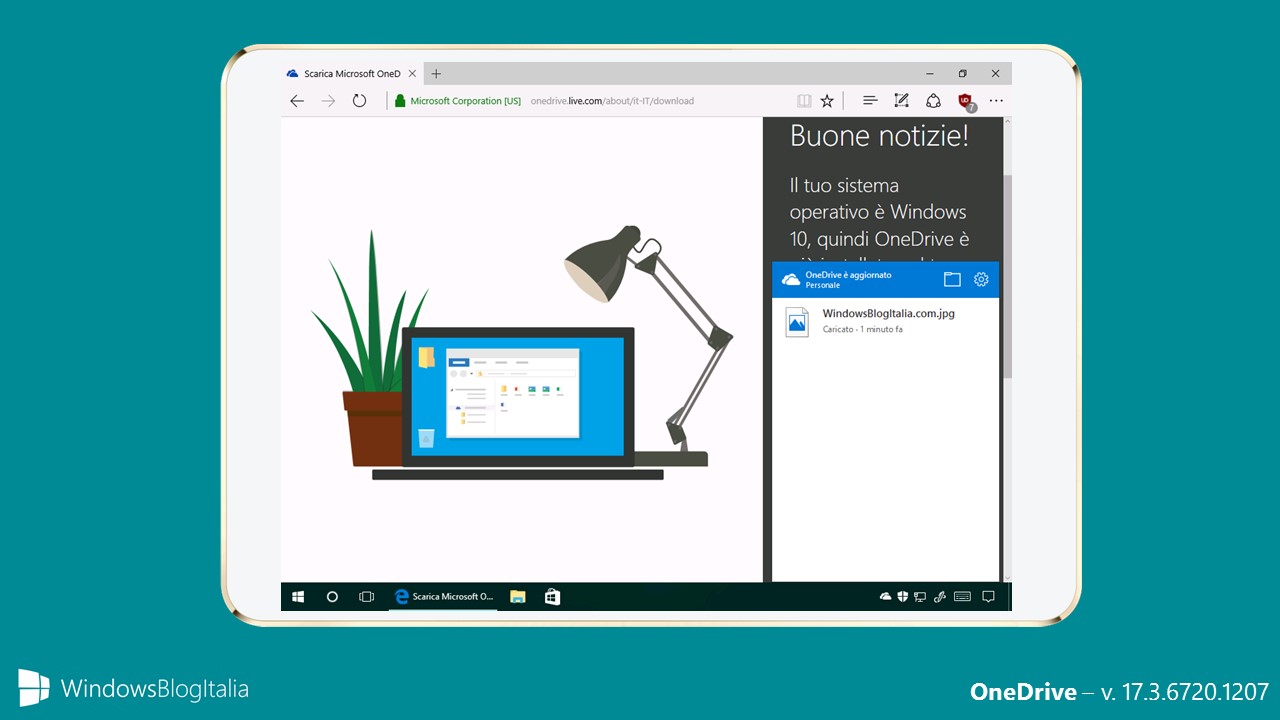Open Action Center notifications icon

[988, 597]
